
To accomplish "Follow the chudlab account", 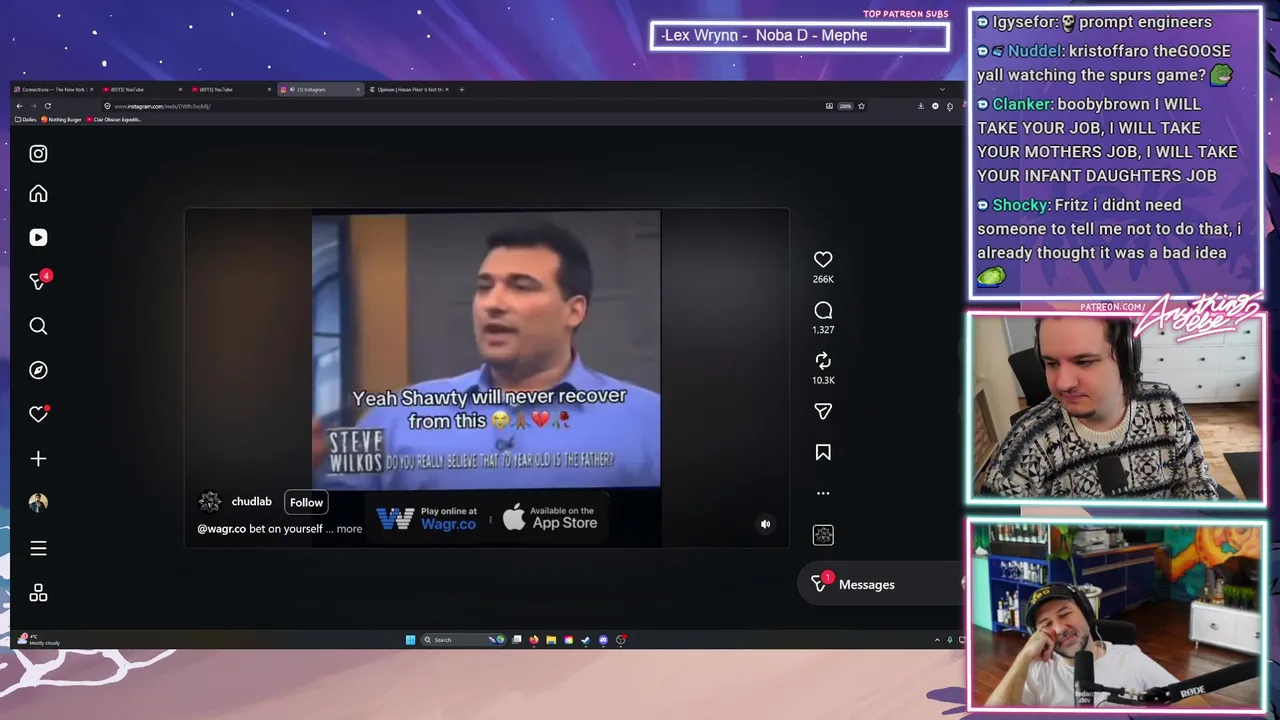I will click(306, 502).
